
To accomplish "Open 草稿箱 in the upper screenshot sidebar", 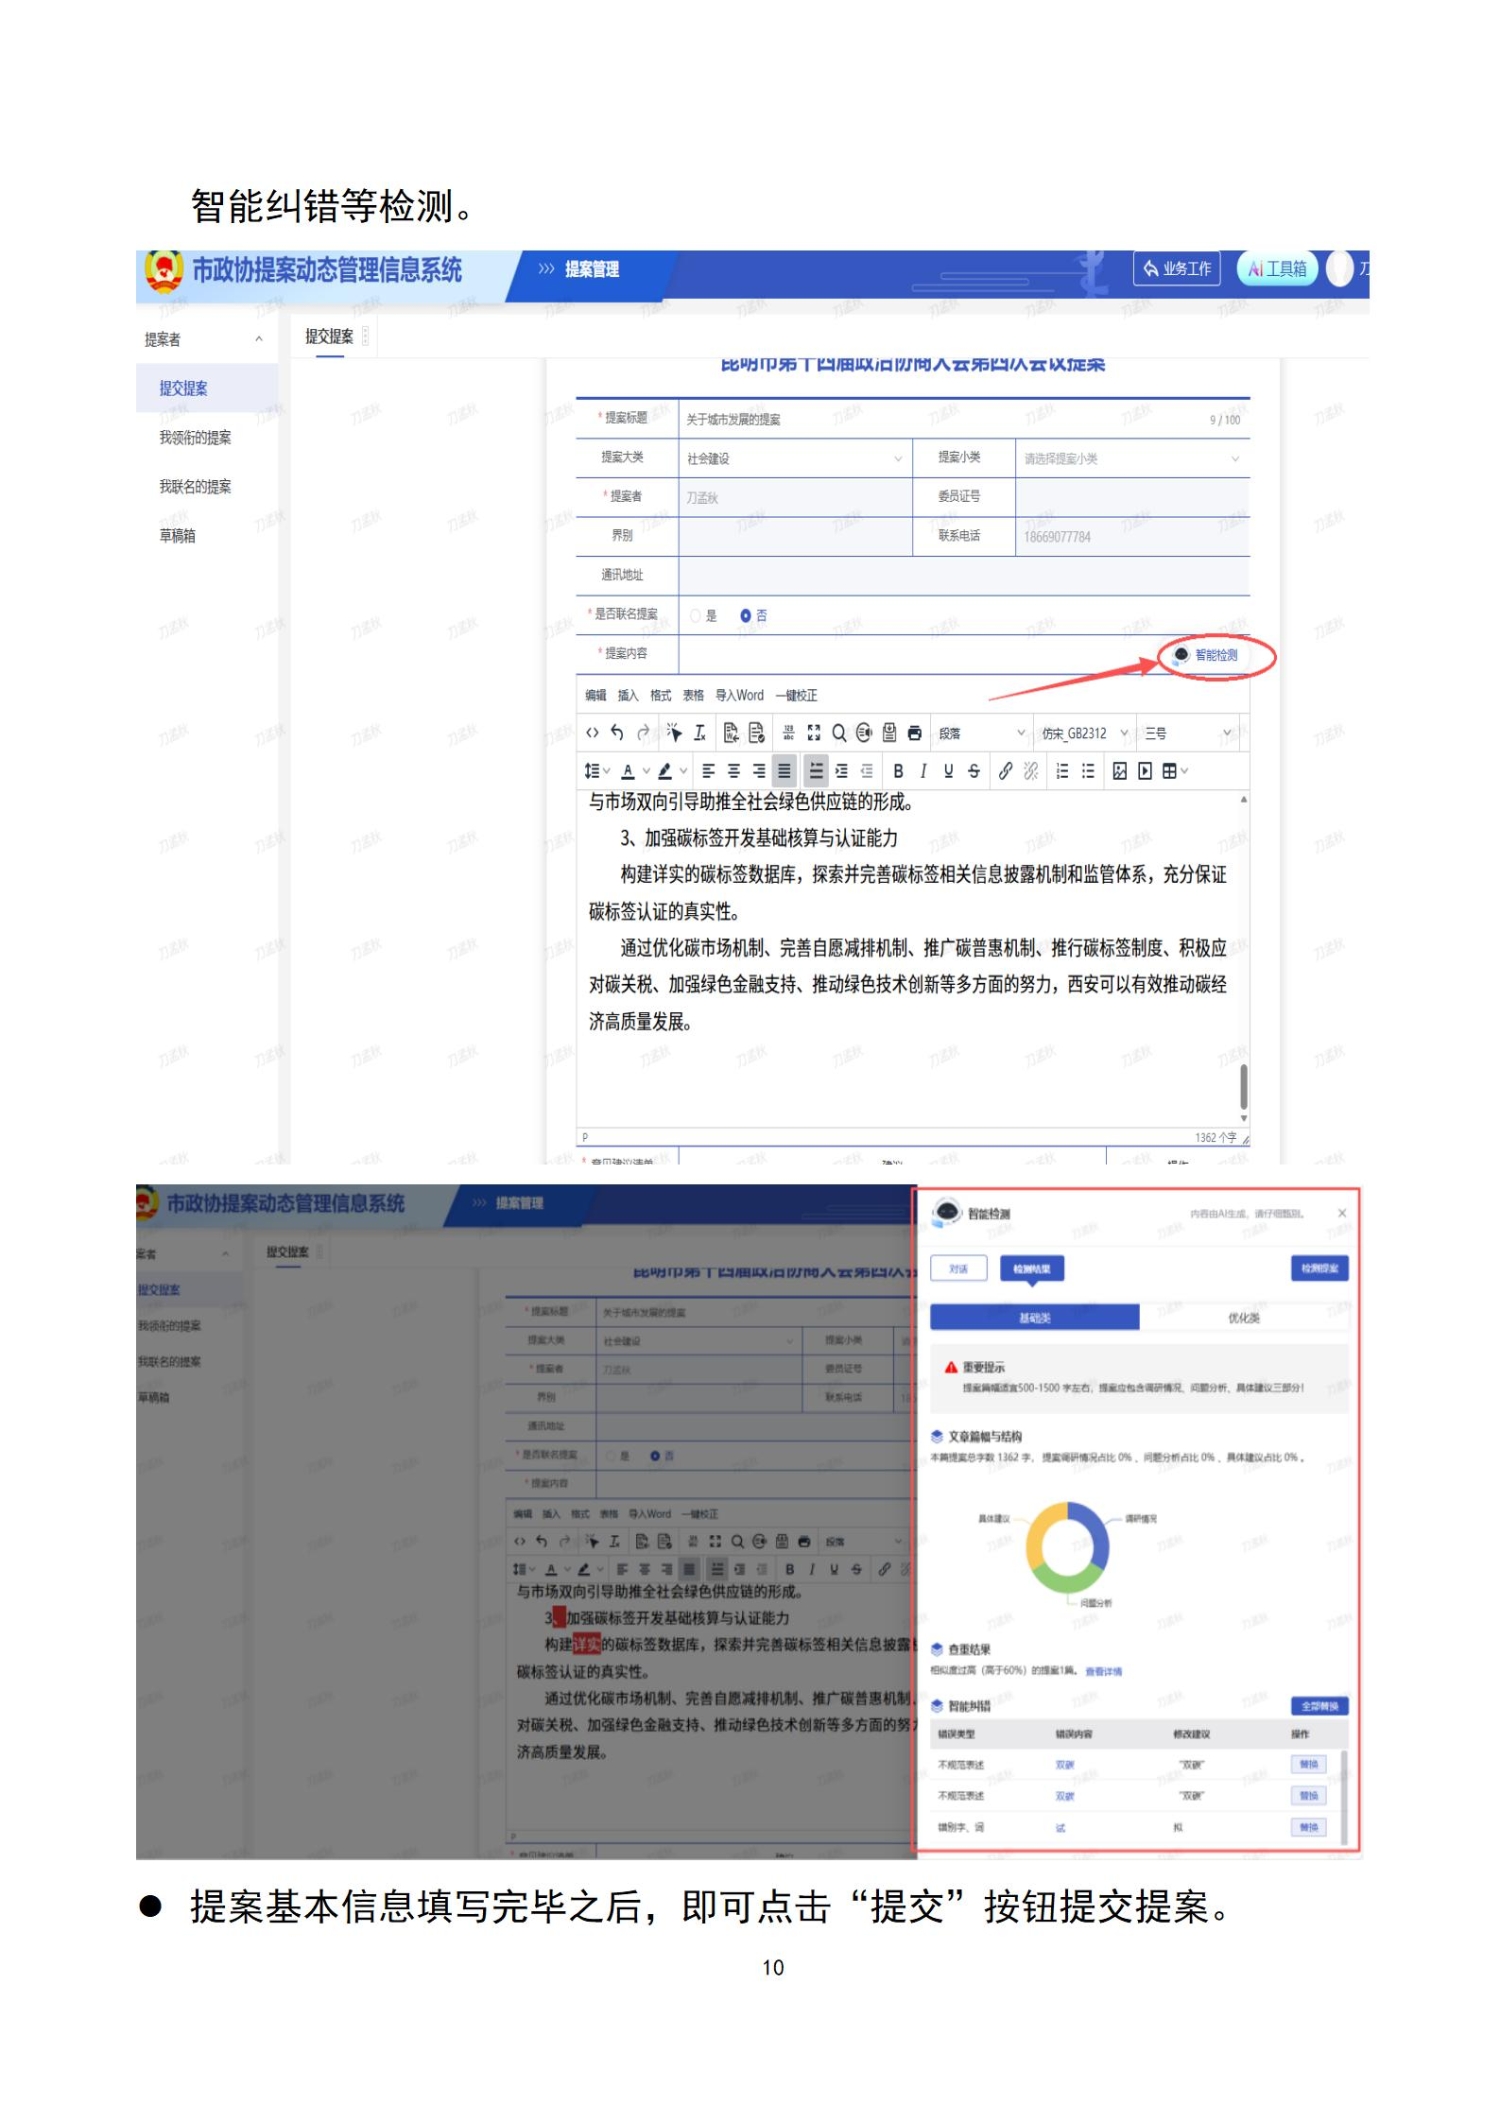I will tap(178, 535).
